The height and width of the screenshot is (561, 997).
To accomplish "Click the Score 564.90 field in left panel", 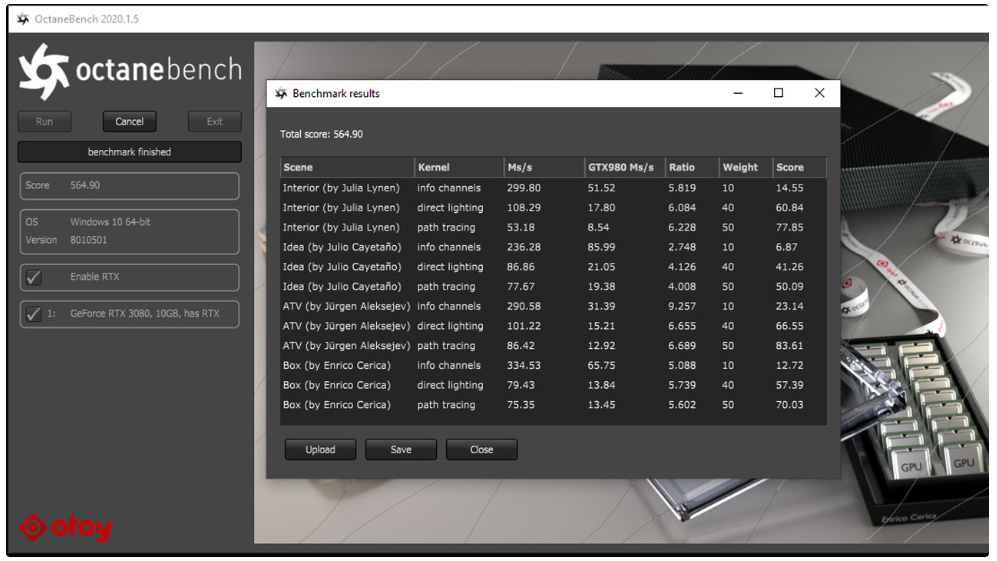I will click(129, 186).
